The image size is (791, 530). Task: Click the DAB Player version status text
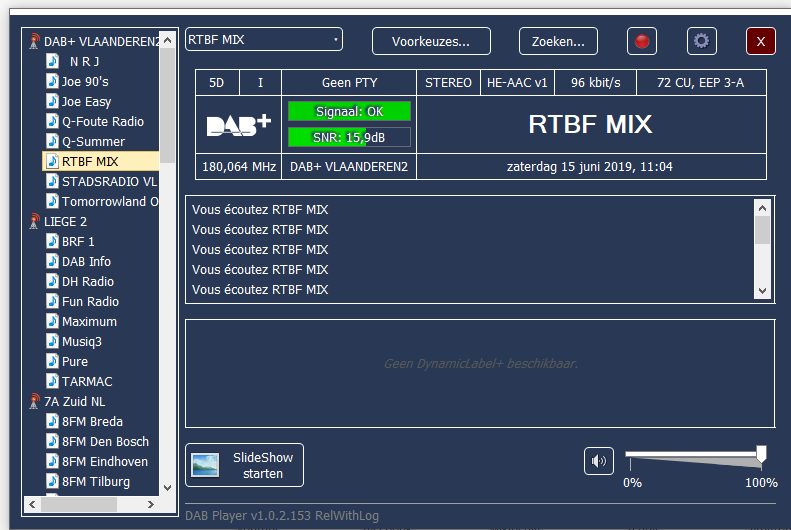[x=282, y=516]
